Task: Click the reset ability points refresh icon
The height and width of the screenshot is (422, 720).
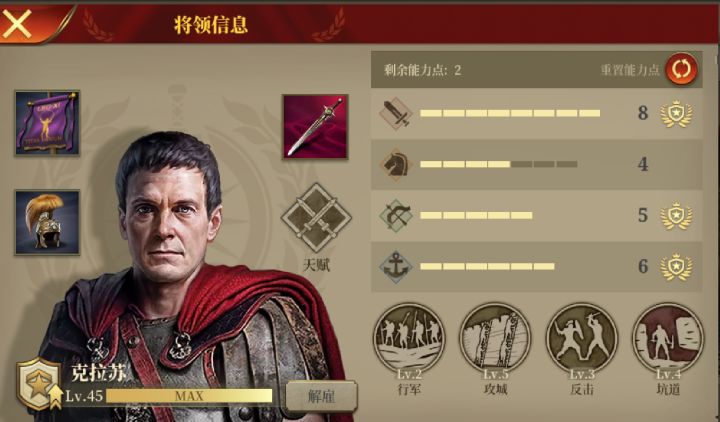Action: pos(681,69)
